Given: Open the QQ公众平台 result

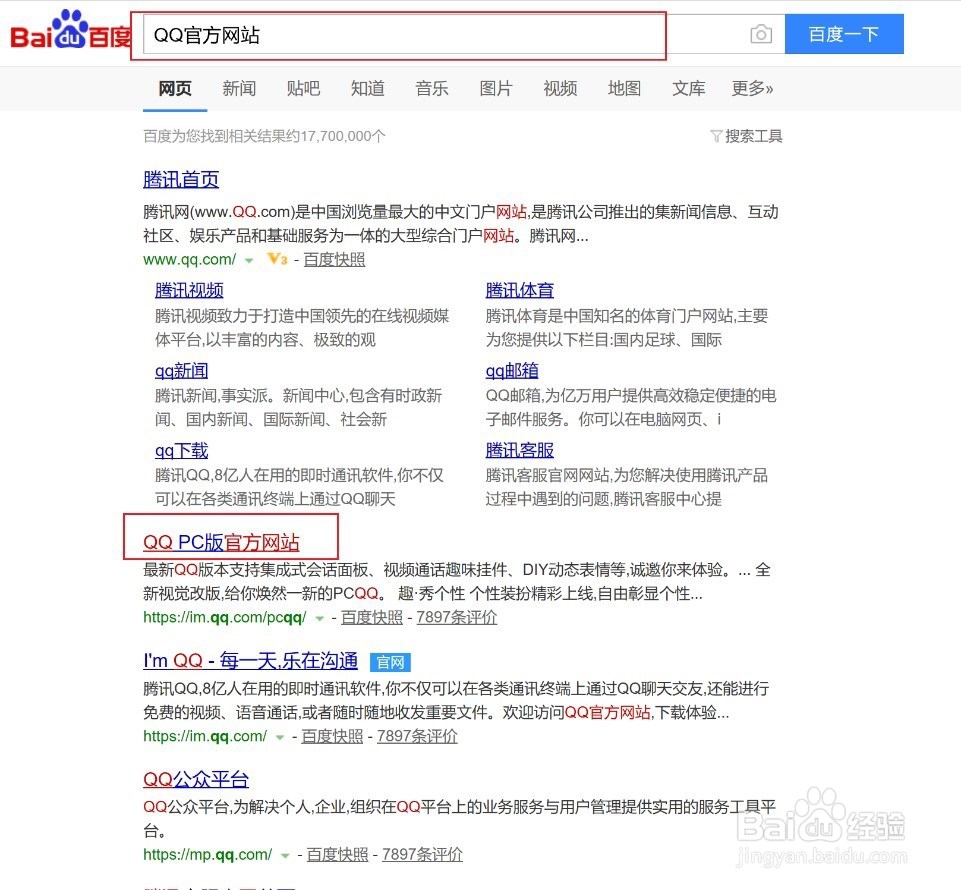Looking at the screenshot, I should coord(196,780).
